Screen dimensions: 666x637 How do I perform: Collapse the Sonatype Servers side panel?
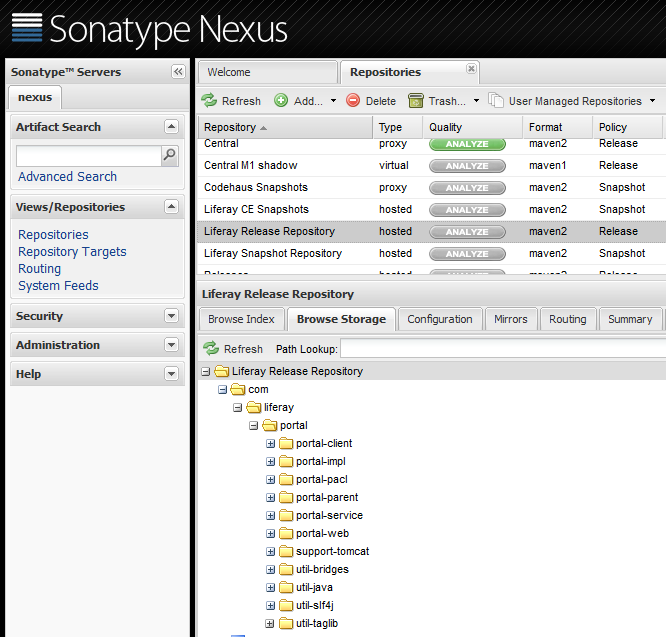click(178, 71)
